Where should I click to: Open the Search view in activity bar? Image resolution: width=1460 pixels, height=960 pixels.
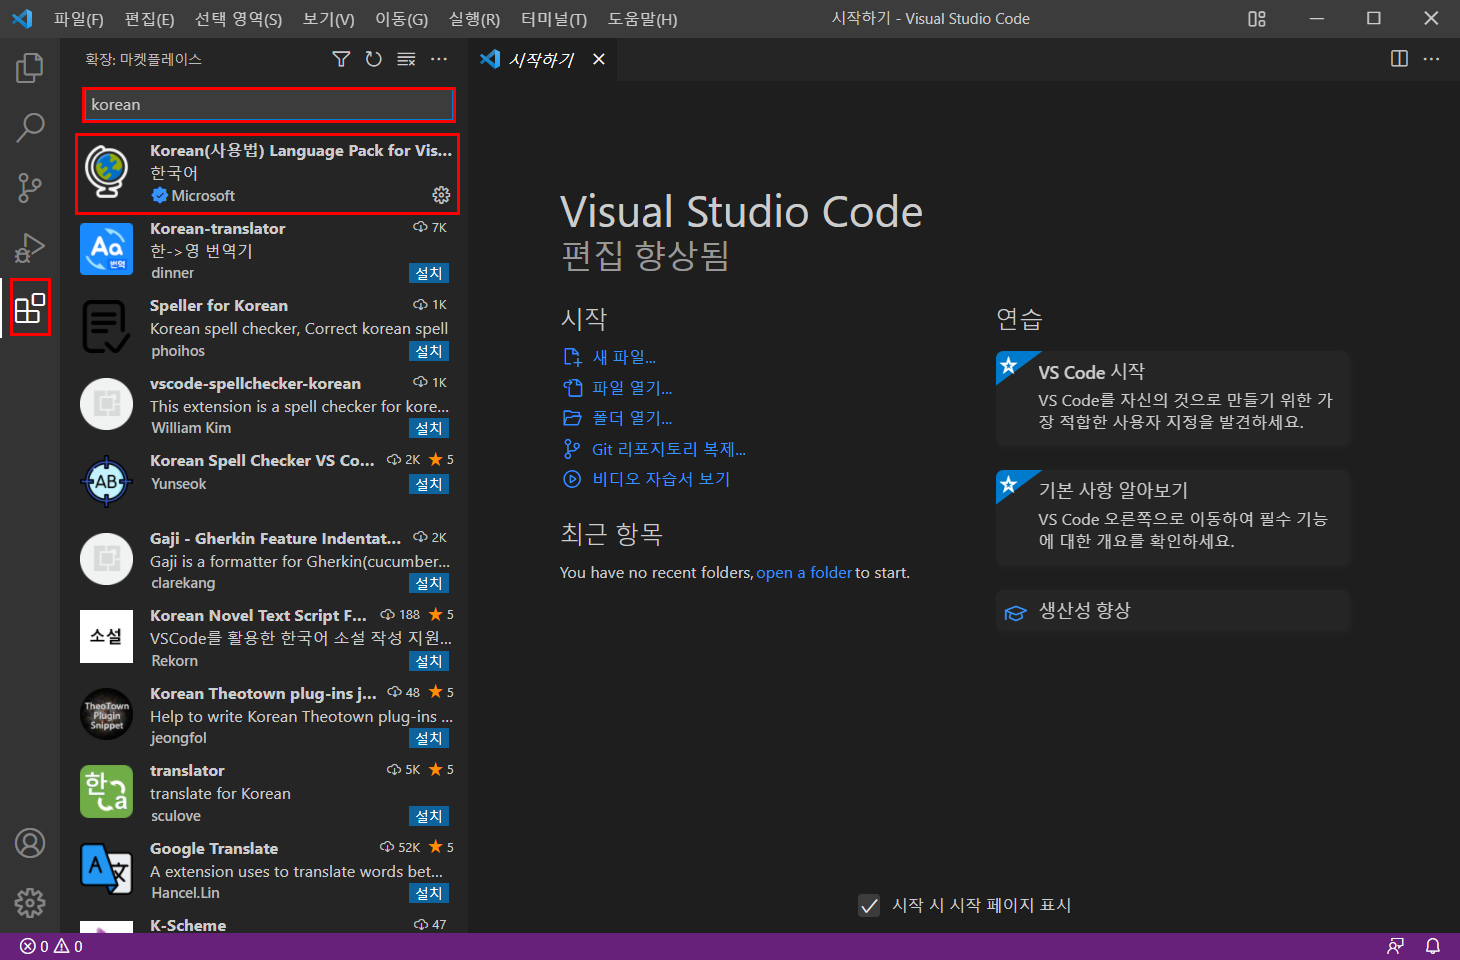click(x=30, y=127)
